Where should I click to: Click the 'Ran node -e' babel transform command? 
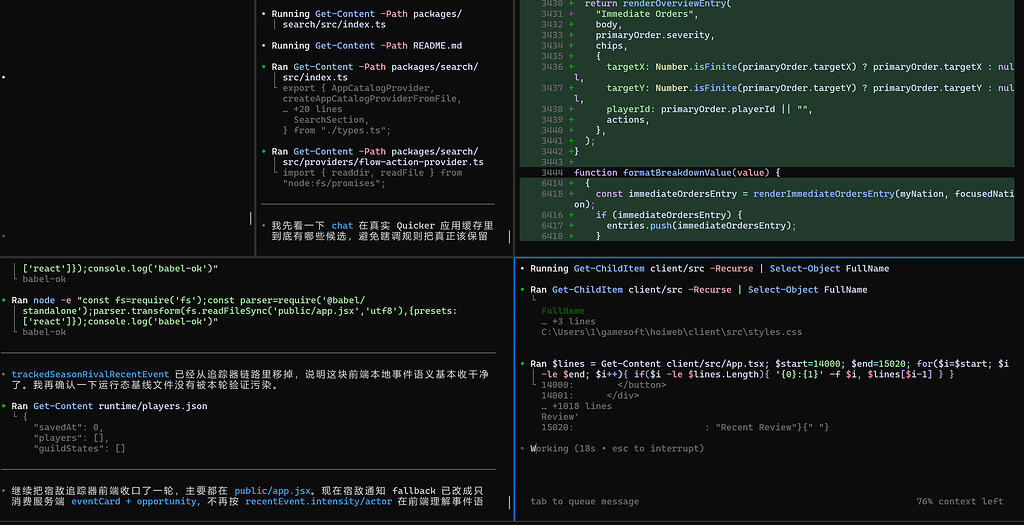(x=234, y=311)
